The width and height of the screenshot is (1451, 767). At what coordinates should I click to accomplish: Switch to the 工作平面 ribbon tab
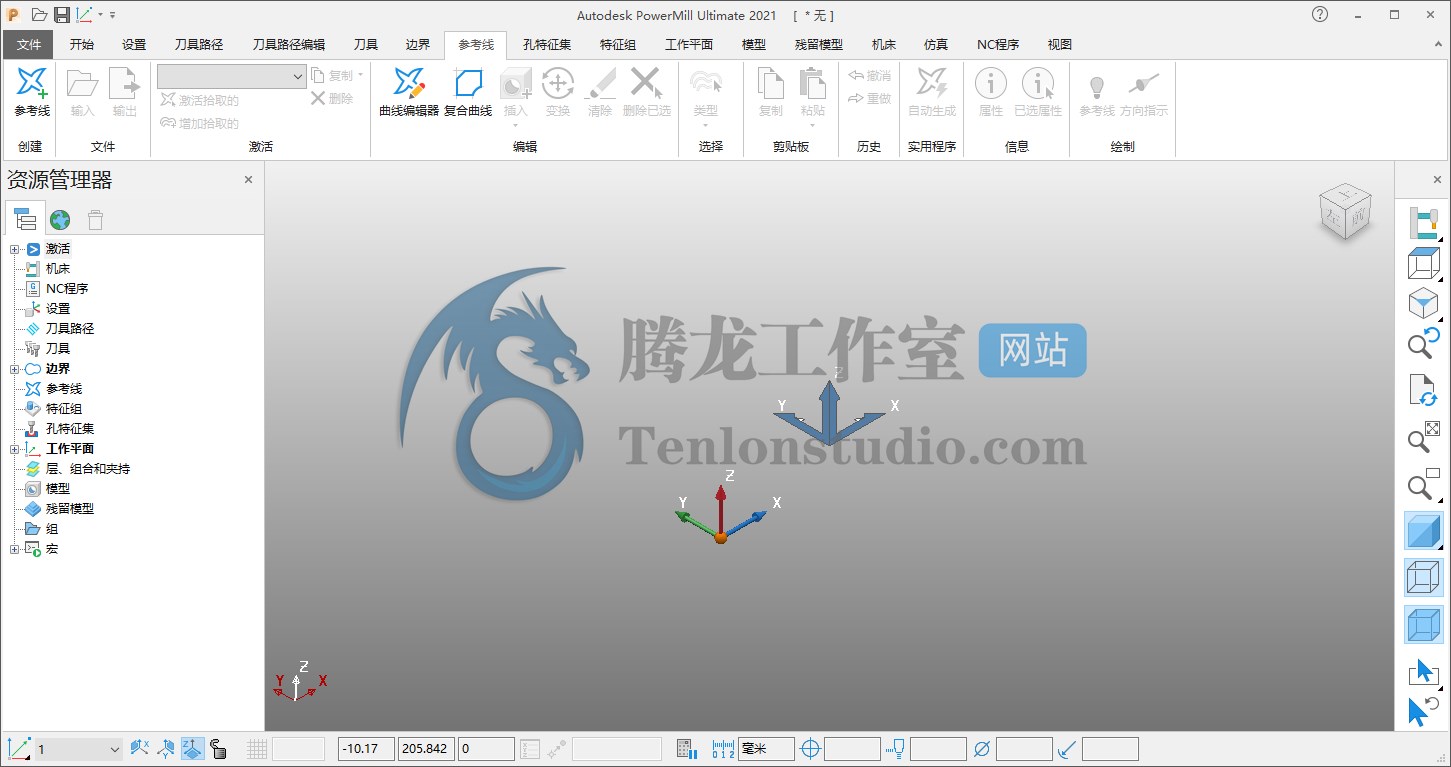[689, 45]
